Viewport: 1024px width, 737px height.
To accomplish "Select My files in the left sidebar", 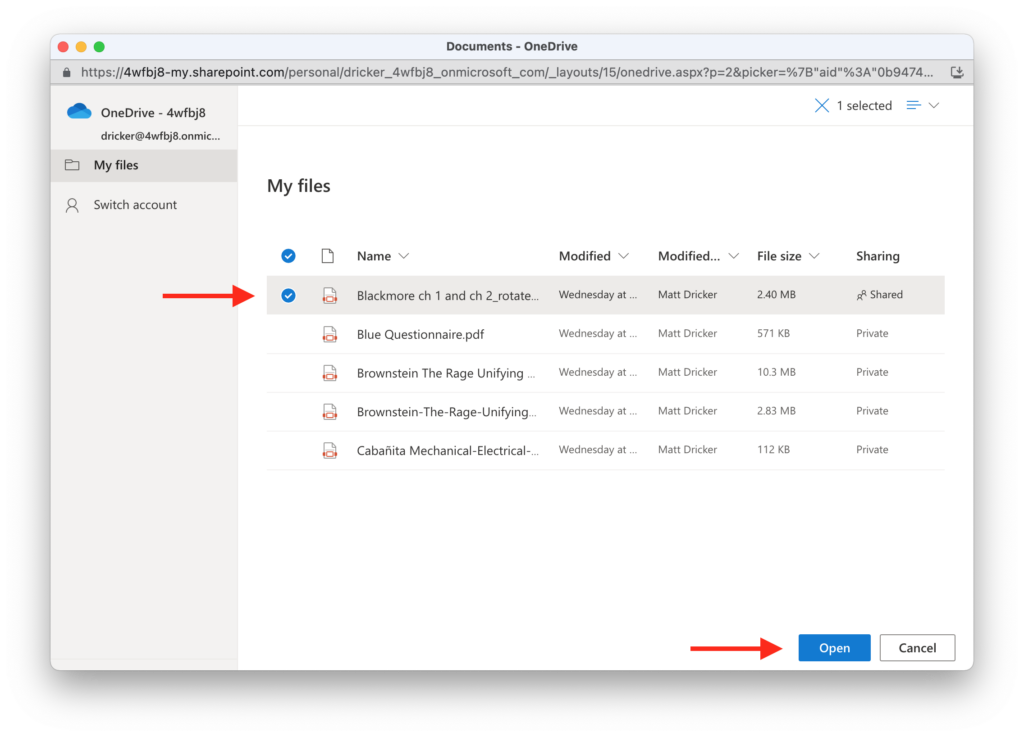I will (116, 164).
